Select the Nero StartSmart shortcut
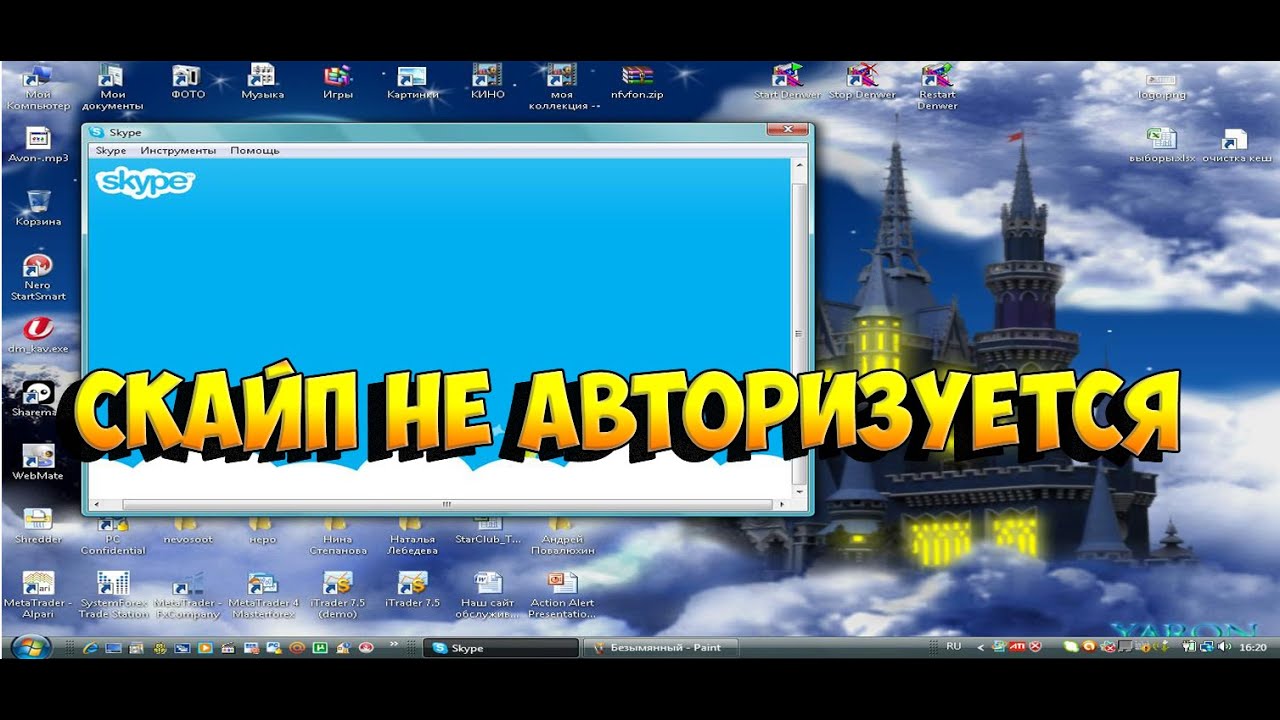Viewport: 1280px width, 720px height. (37, 278)
